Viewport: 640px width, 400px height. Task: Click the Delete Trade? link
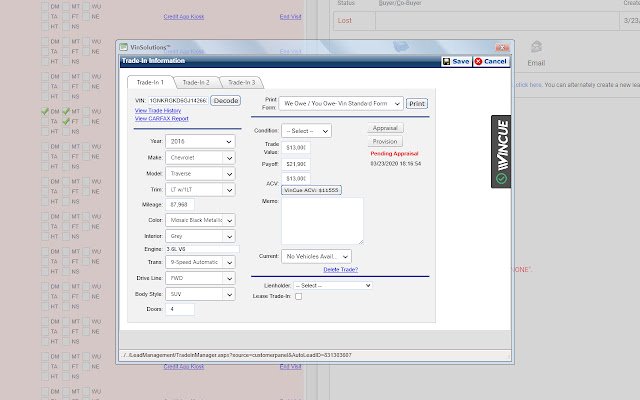click(x=340, y=270)
